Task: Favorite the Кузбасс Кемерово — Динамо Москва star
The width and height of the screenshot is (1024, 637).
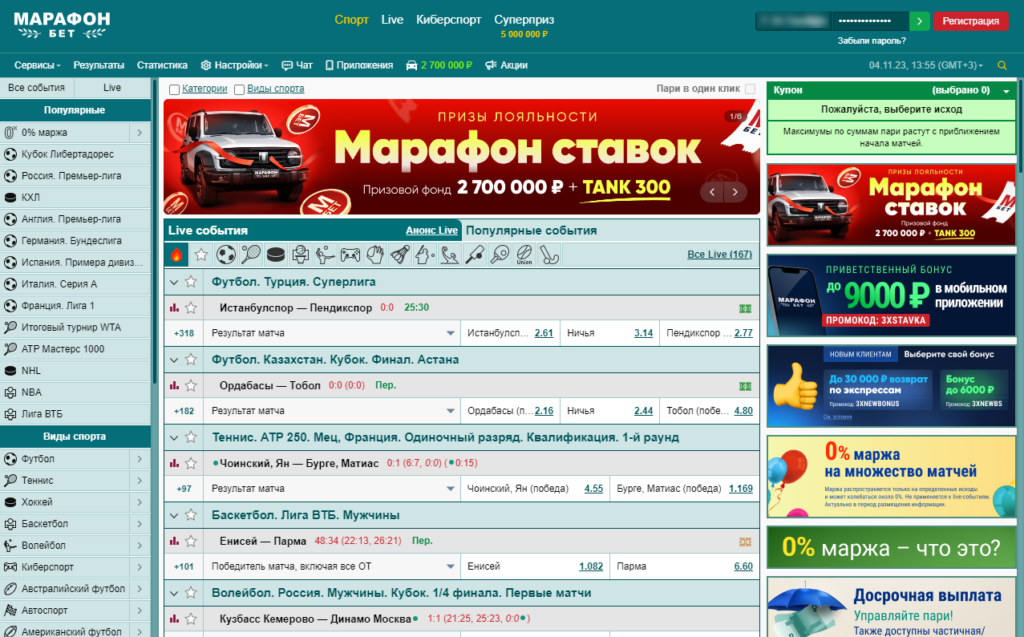Action: point(191,619)
